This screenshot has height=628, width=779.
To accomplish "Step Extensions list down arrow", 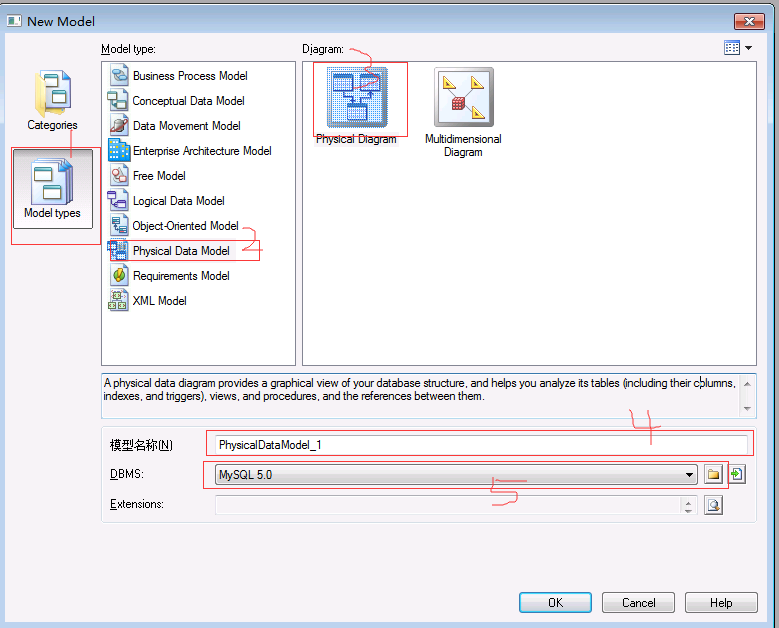I will pos(688,510).
